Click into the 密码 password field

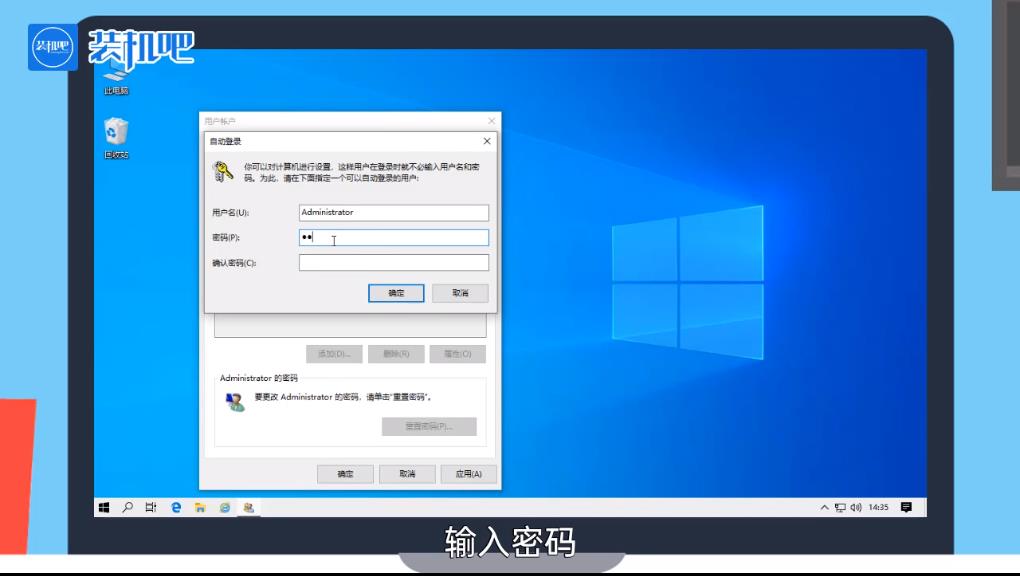394,237
